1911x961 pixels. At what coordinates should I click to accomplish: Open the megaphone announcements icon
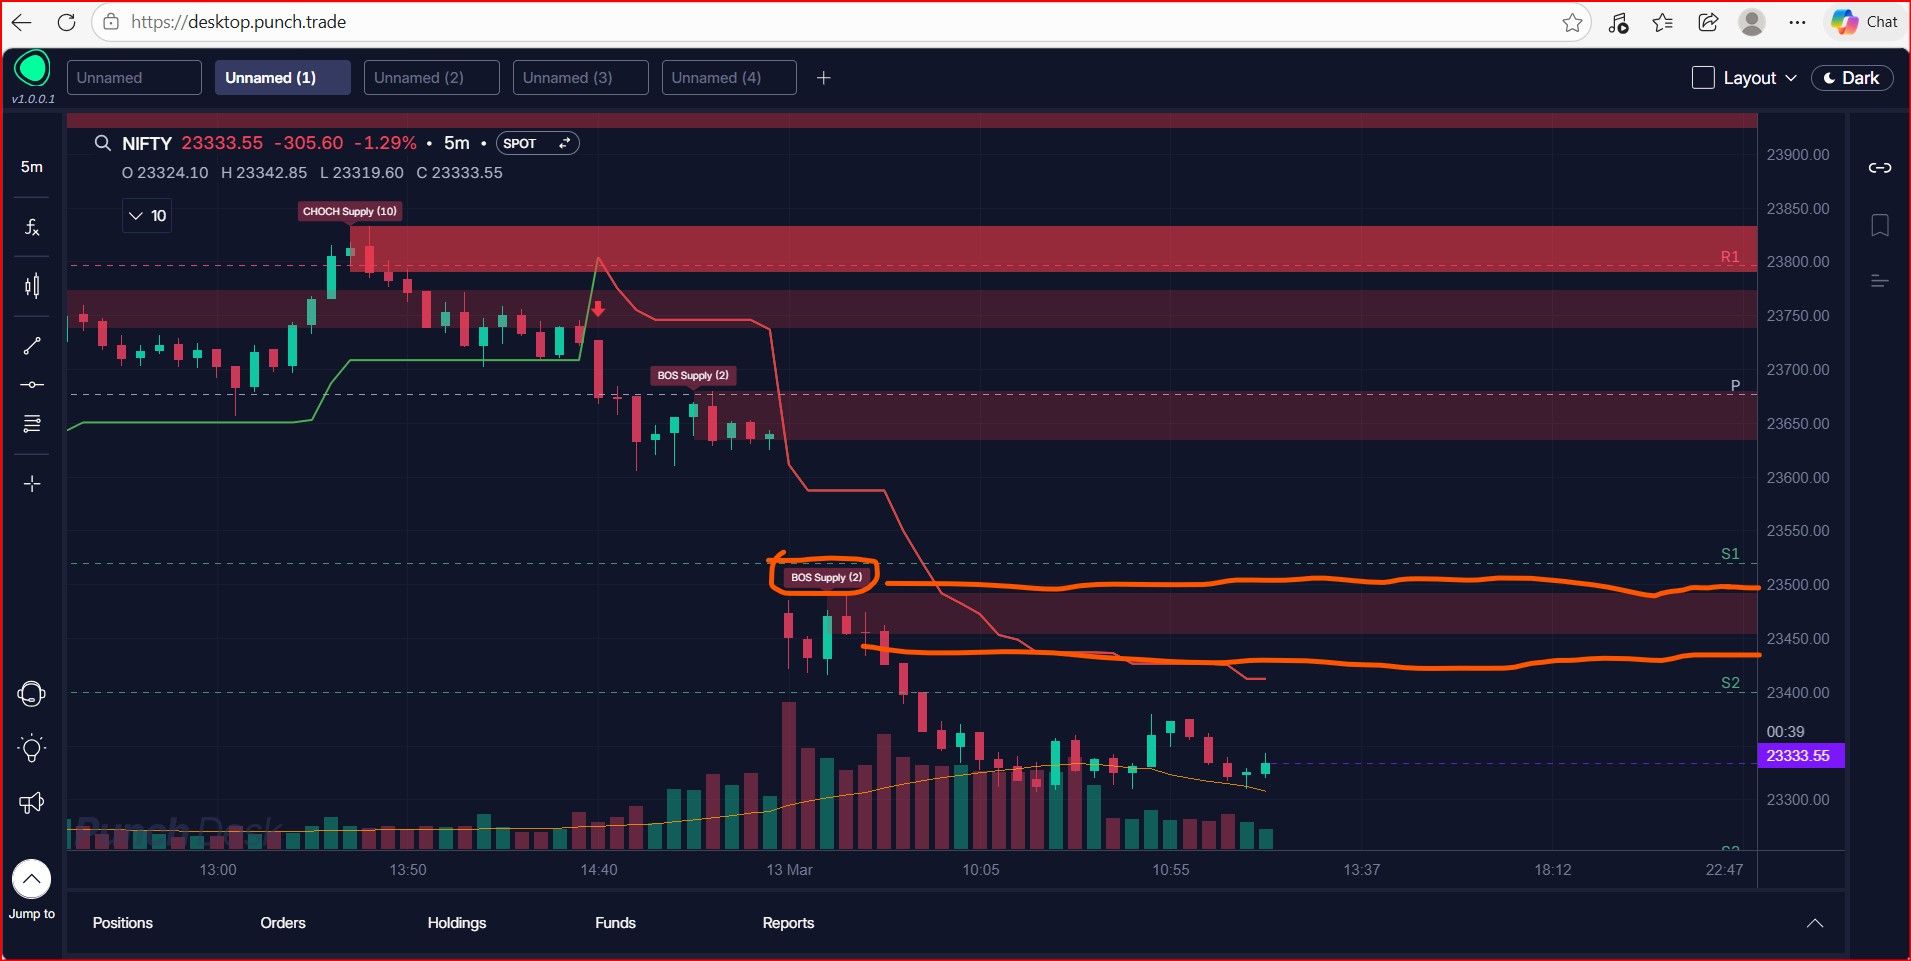[32, 802]
